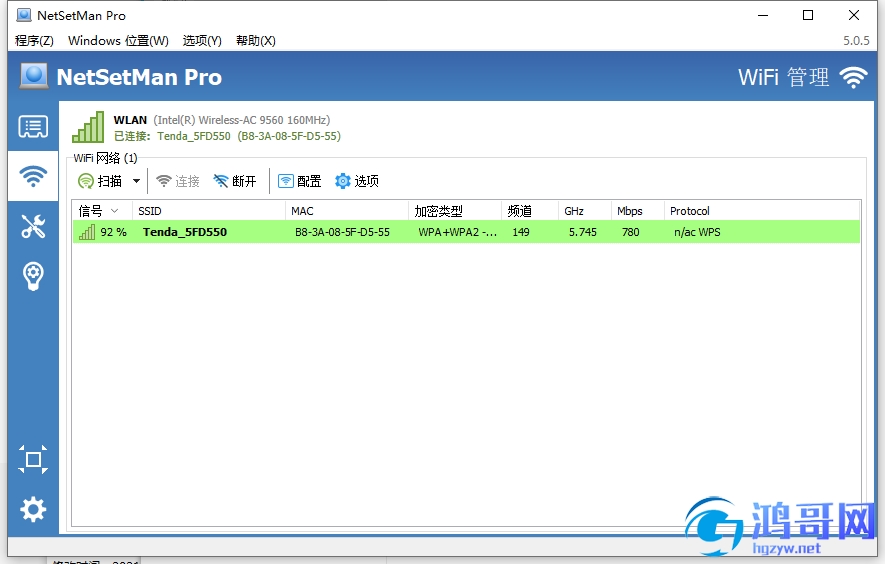
Task: Click the 5.745 GHz value
Action: (582, 232)
